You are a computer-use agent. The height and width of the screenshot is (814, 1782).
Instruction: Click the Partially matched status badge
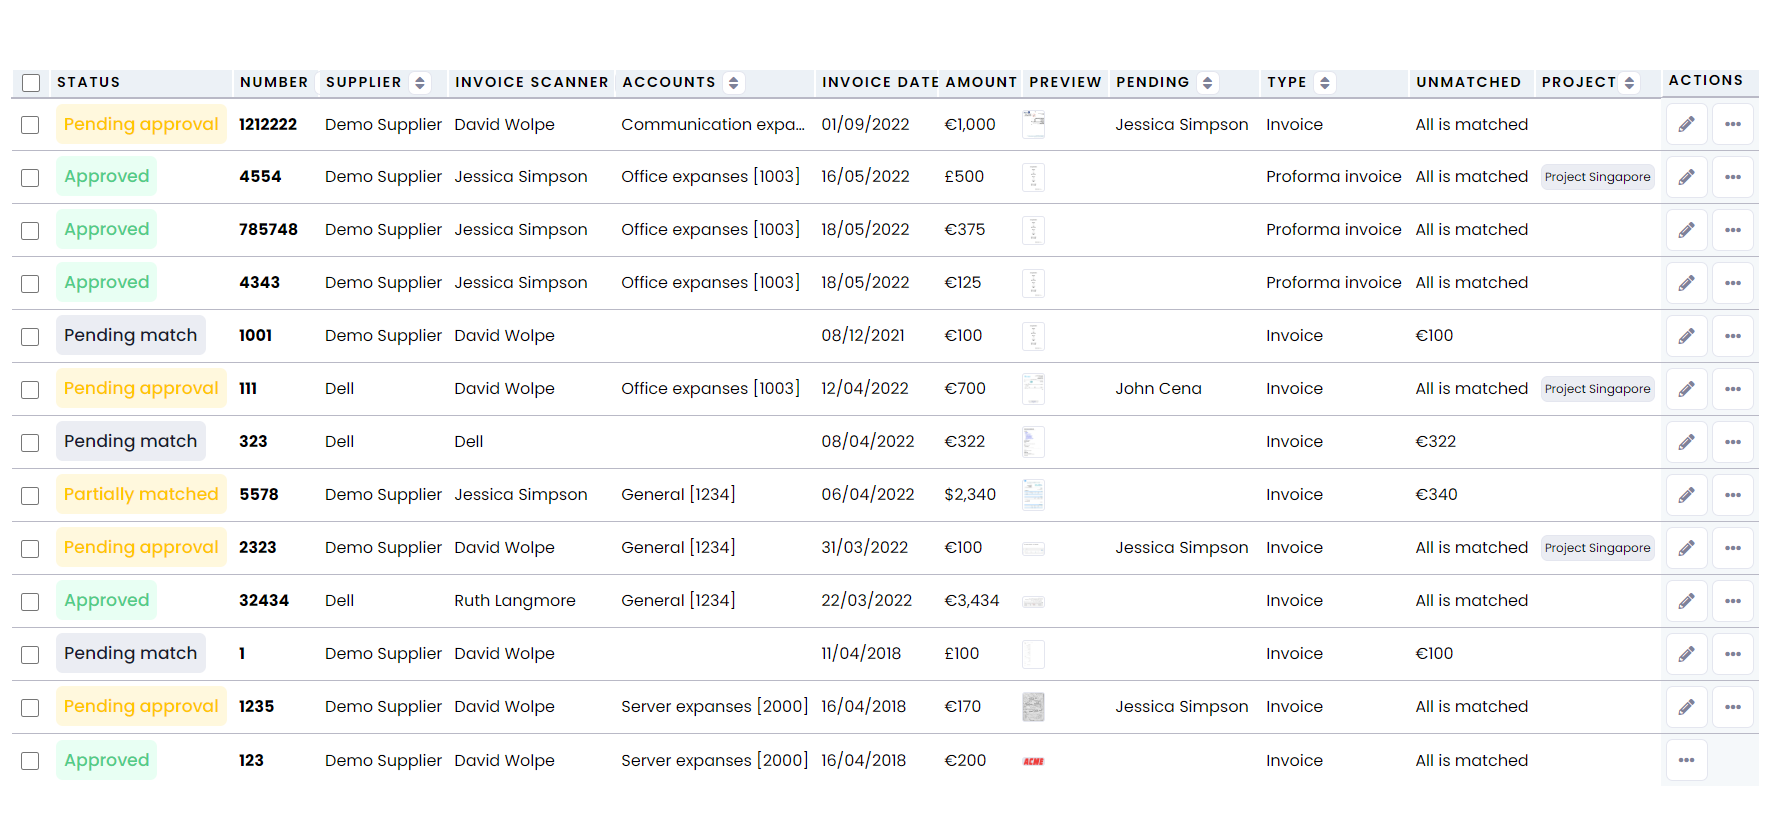tap(141, 494)
